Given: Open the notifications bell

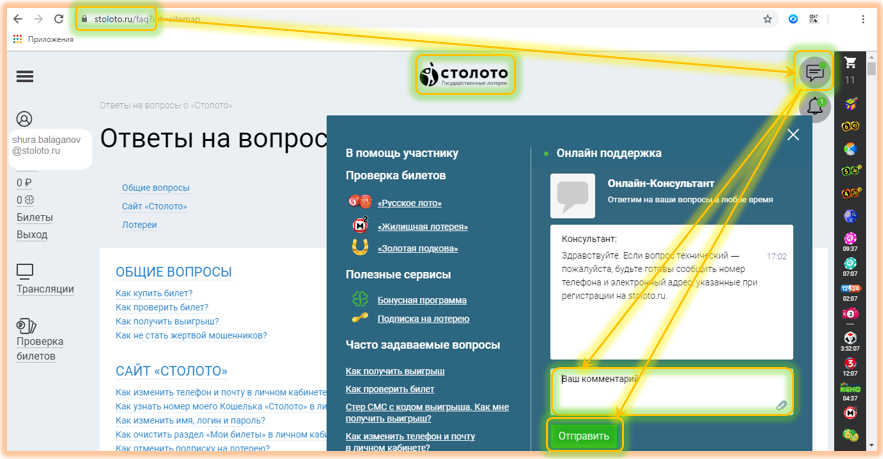Looking at the screenshot, I should coord(814,106).
